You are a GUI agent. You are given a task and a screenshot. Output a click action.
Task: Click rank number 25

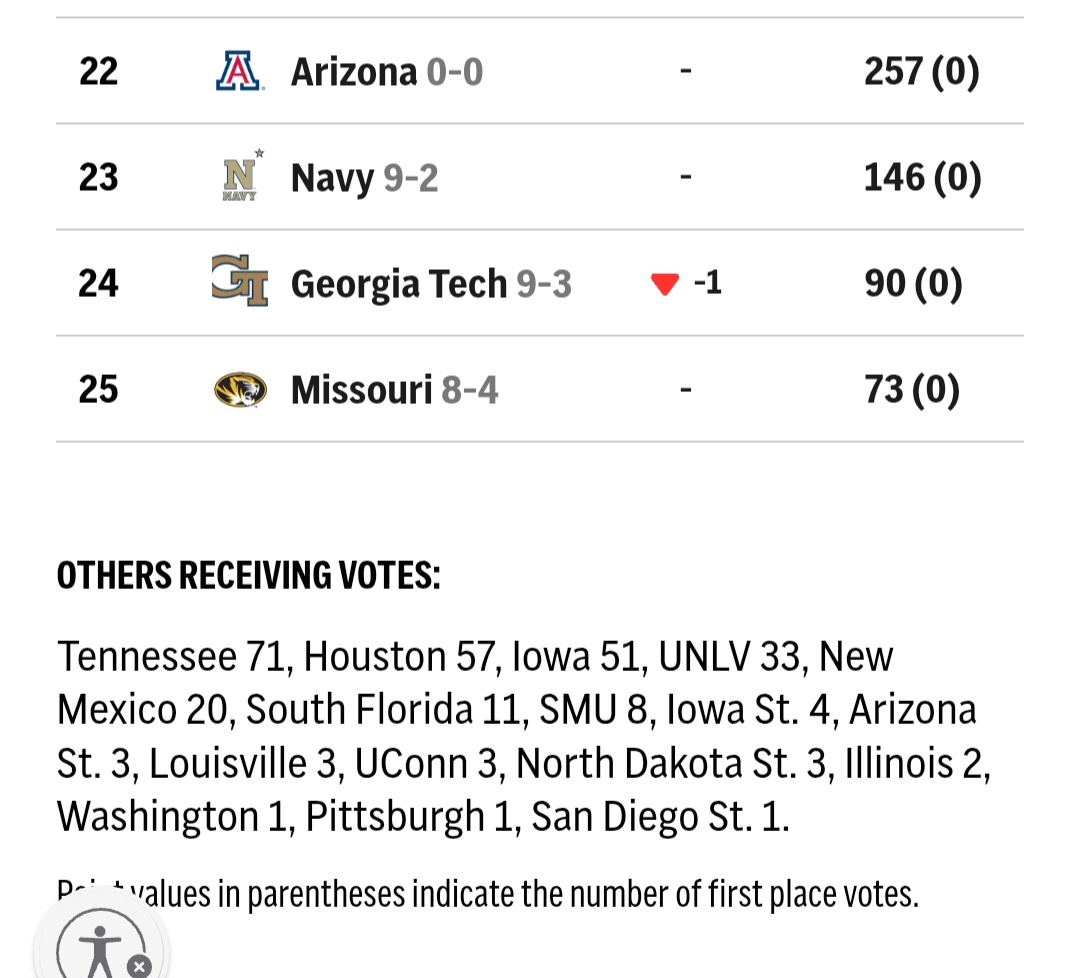(x=98, y=389)
